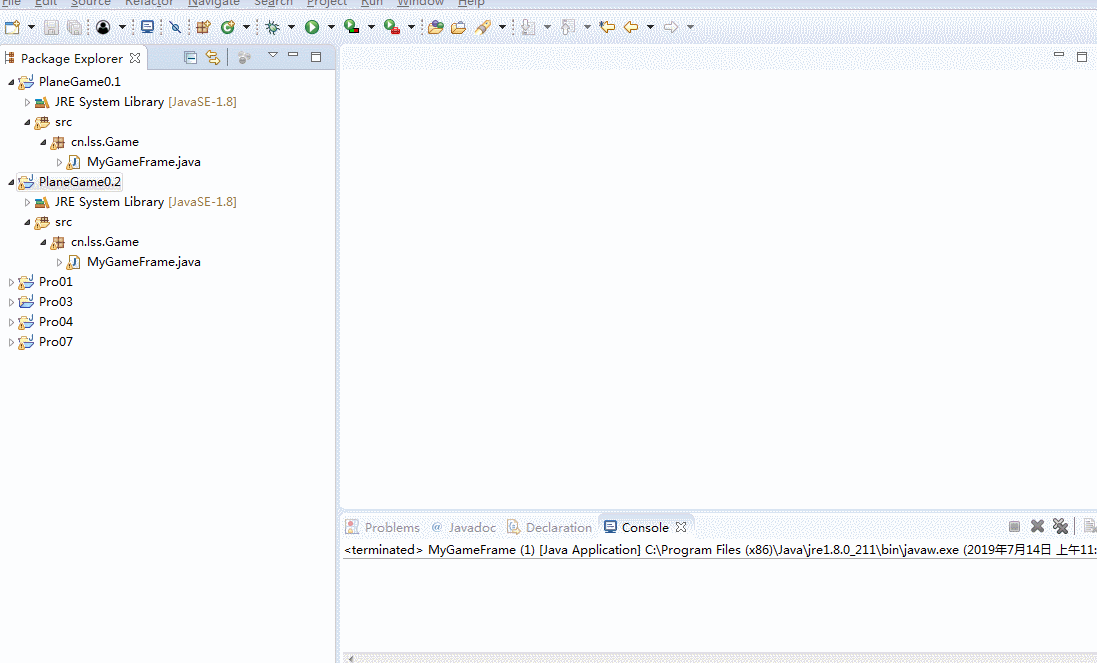Viewport: 1097px width, 663px height.
Task: Expand MyGameFrame.java arrow under PlaneGame0.1
Action: [x=59, y=162]
